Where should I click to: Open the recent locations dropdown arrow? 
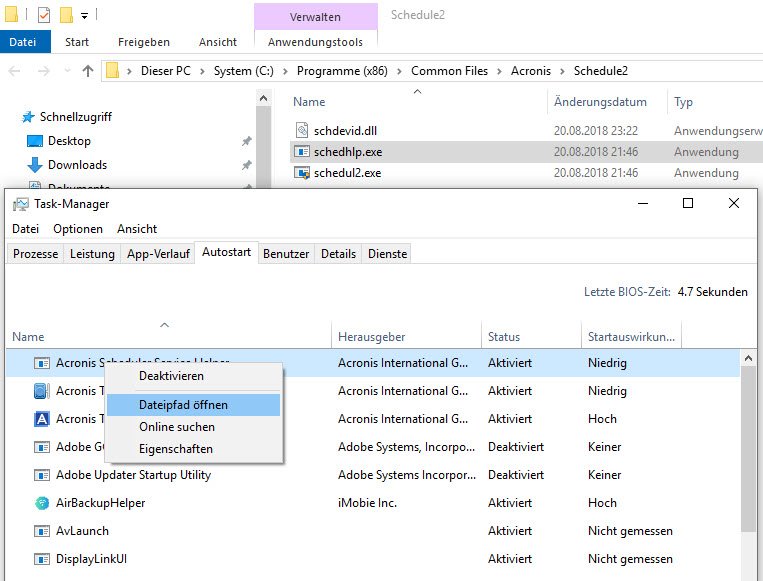(x=68, y=71)
